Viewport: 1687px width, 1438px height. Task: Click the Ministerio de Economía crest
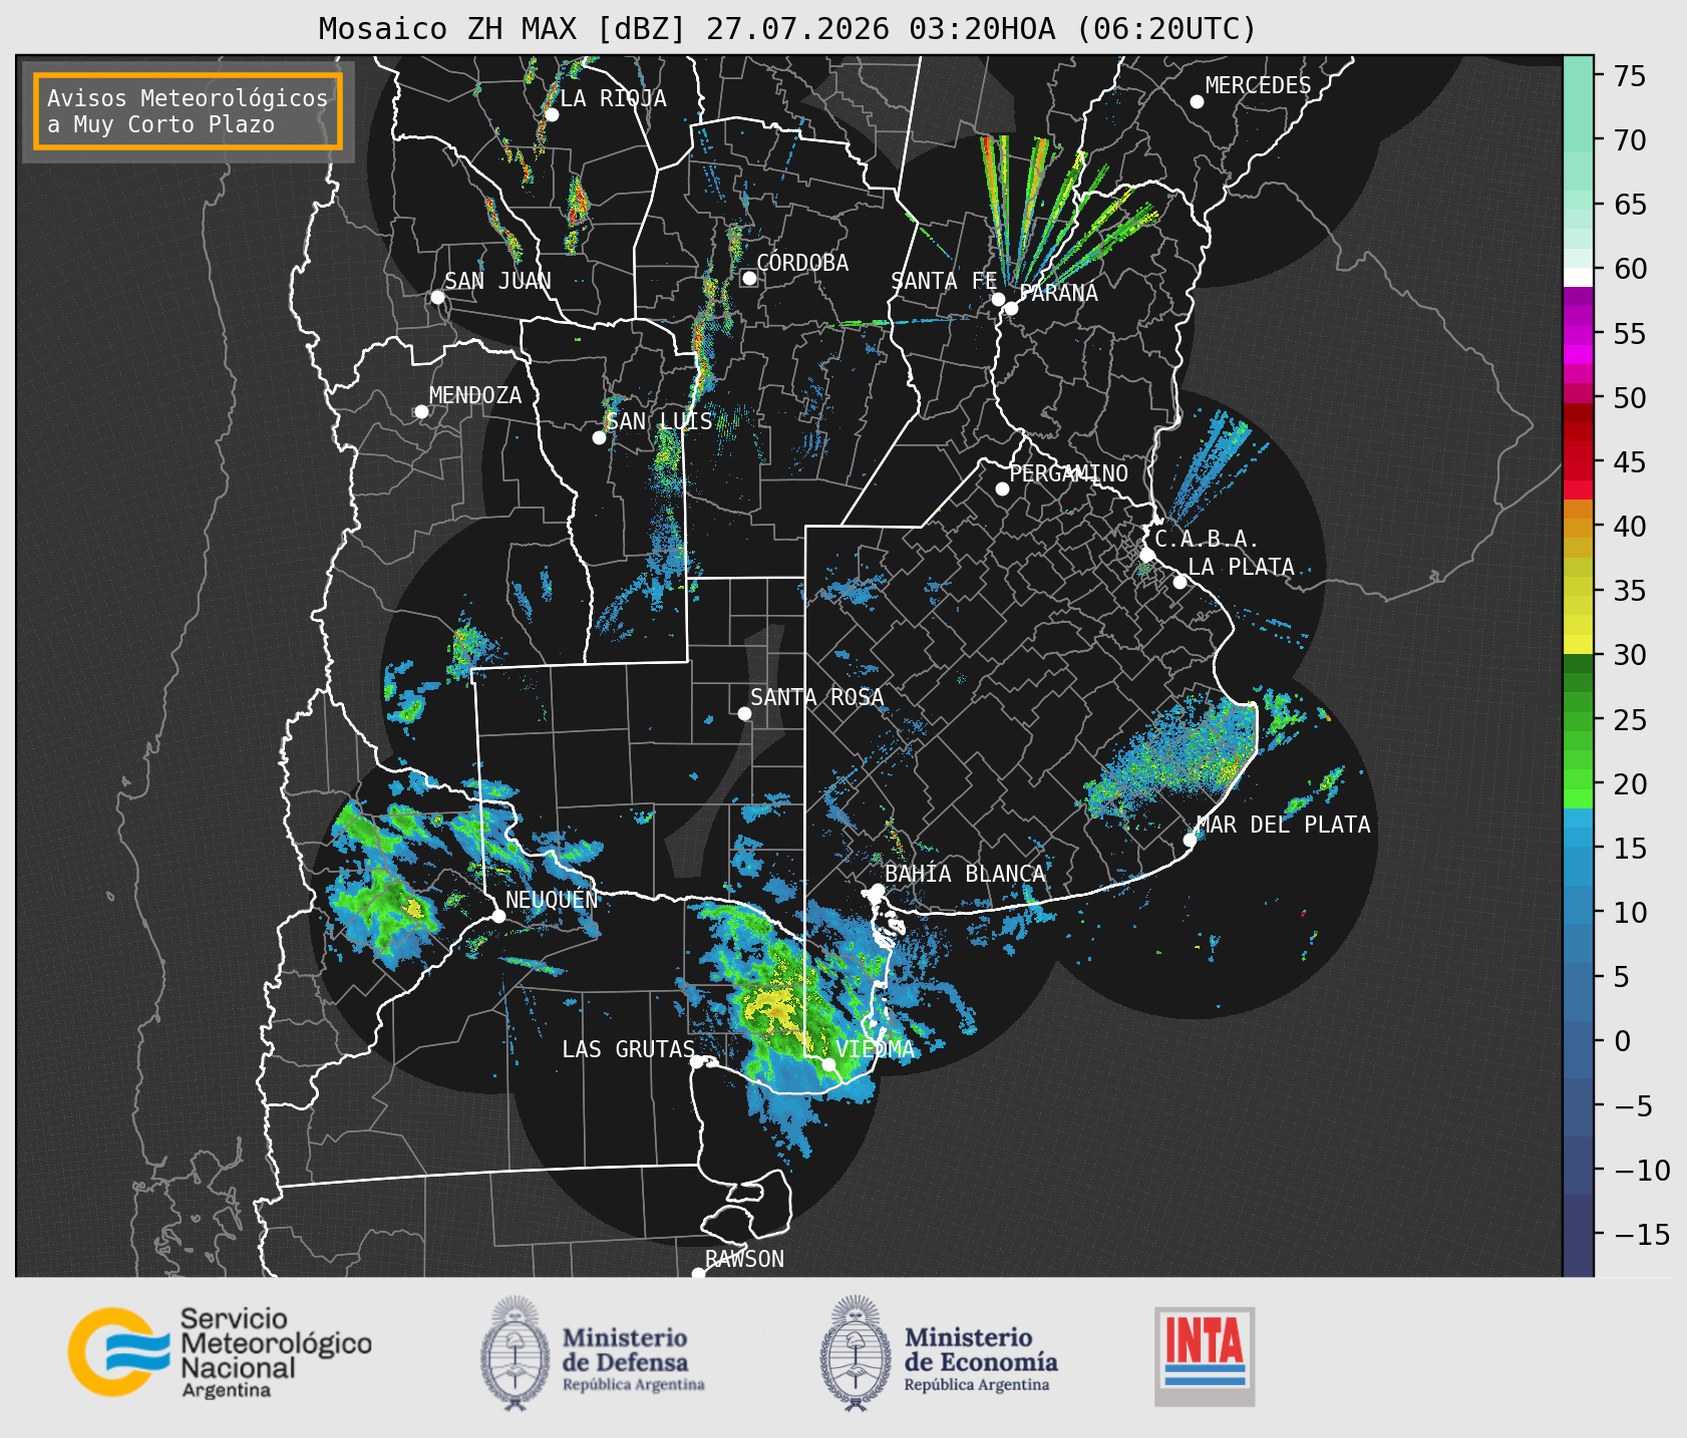(x=855, y=1353)
